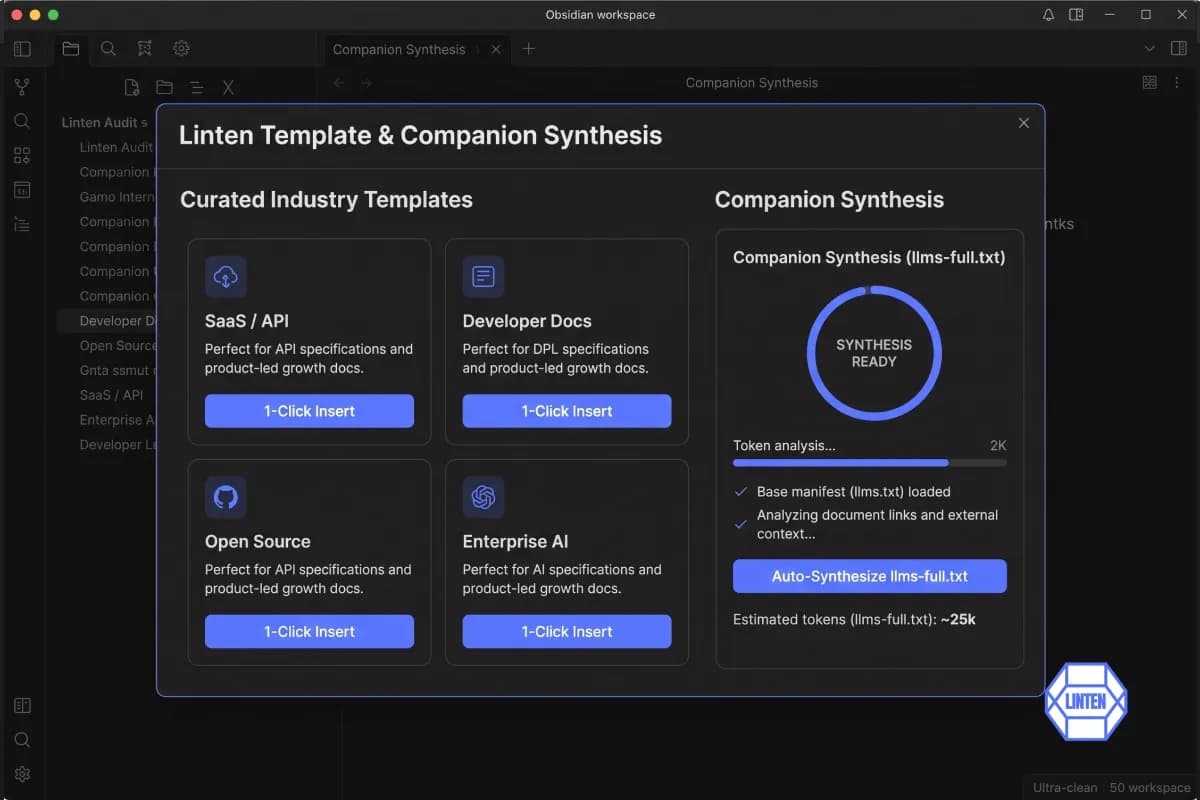Click the ribbon search icon below branch icon
The height and width of the screenshot is (800, 1200).
(x=22, y=121)
